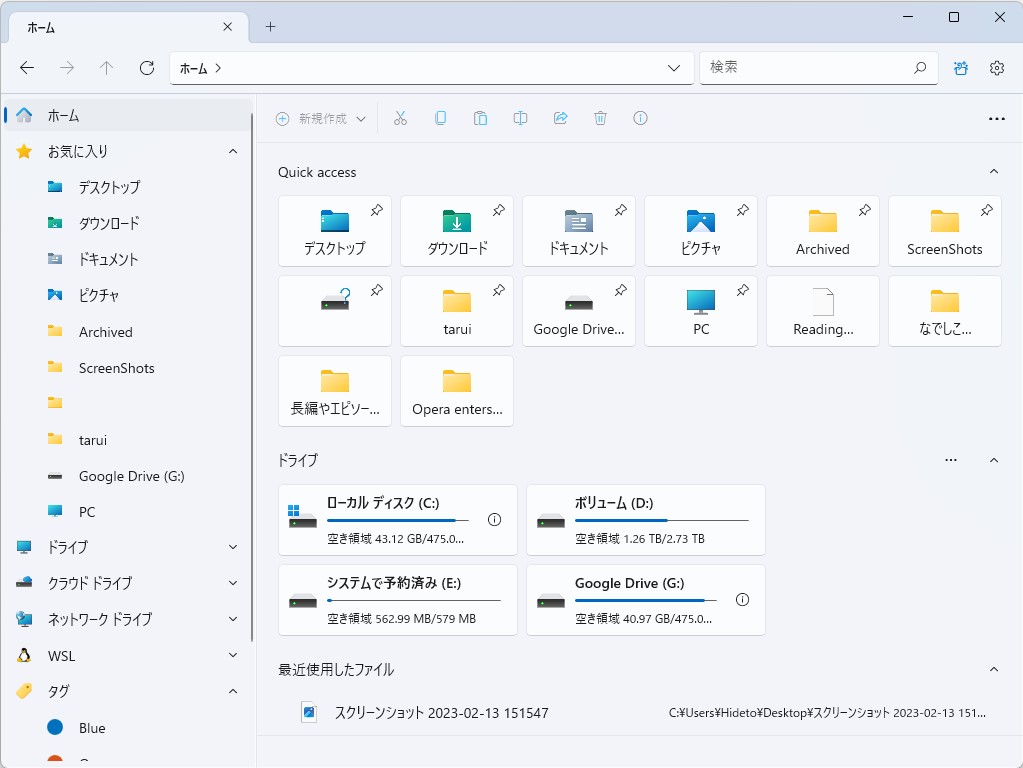Open a new Explorer tab with the plus button

[x=269, y=27]
